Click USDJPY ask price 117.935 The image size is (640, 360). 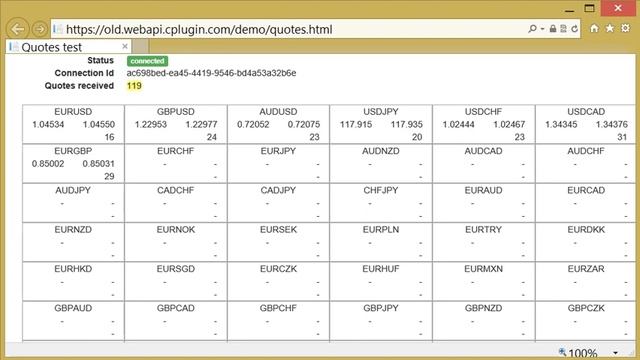coord(406,124)
